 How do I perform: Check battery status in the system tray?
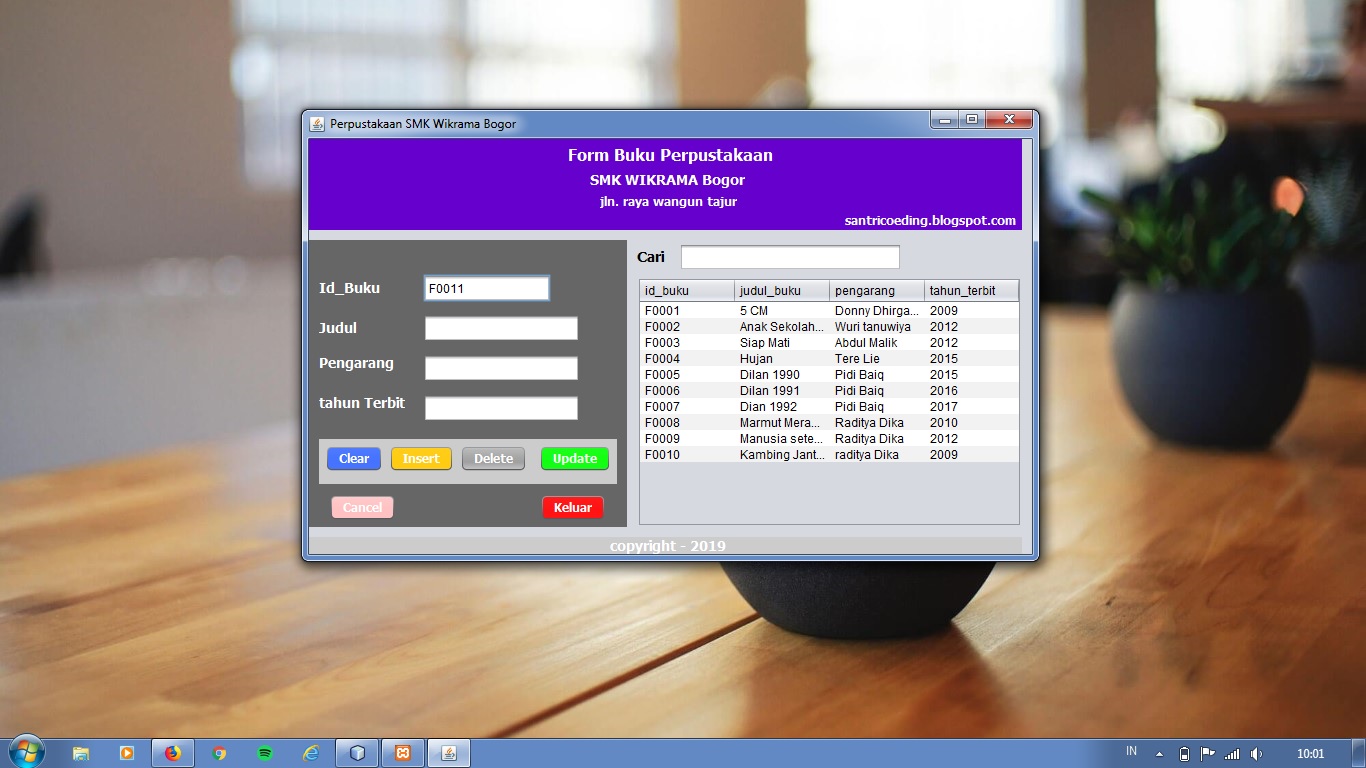(x=1184, y=752)
